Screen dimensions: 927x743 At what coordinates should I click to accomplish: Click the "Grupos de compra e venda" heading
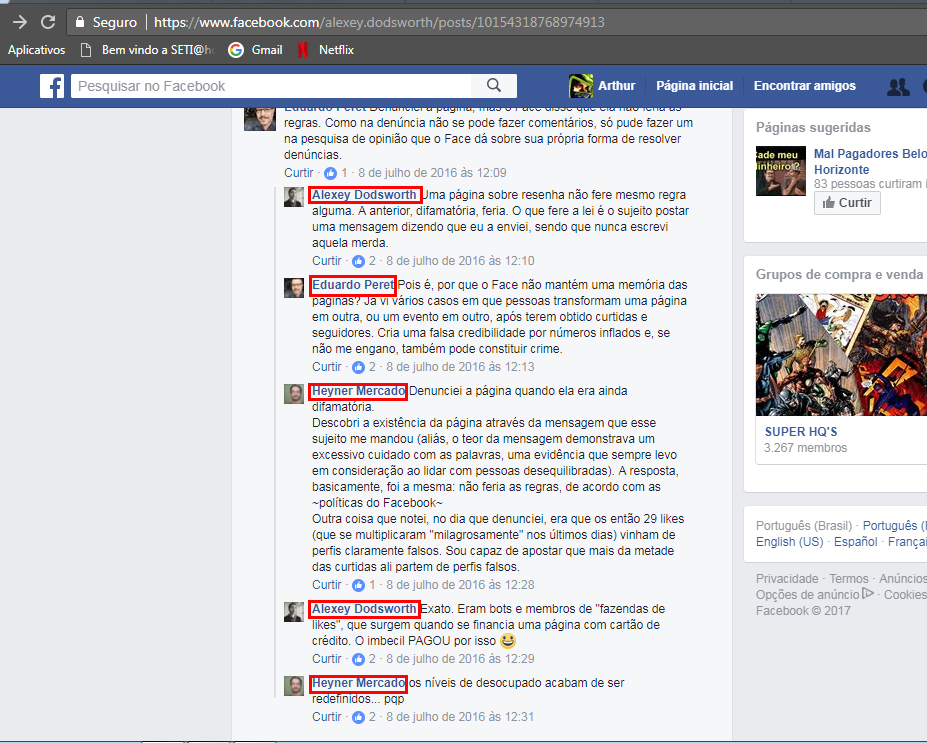[839, 275]
